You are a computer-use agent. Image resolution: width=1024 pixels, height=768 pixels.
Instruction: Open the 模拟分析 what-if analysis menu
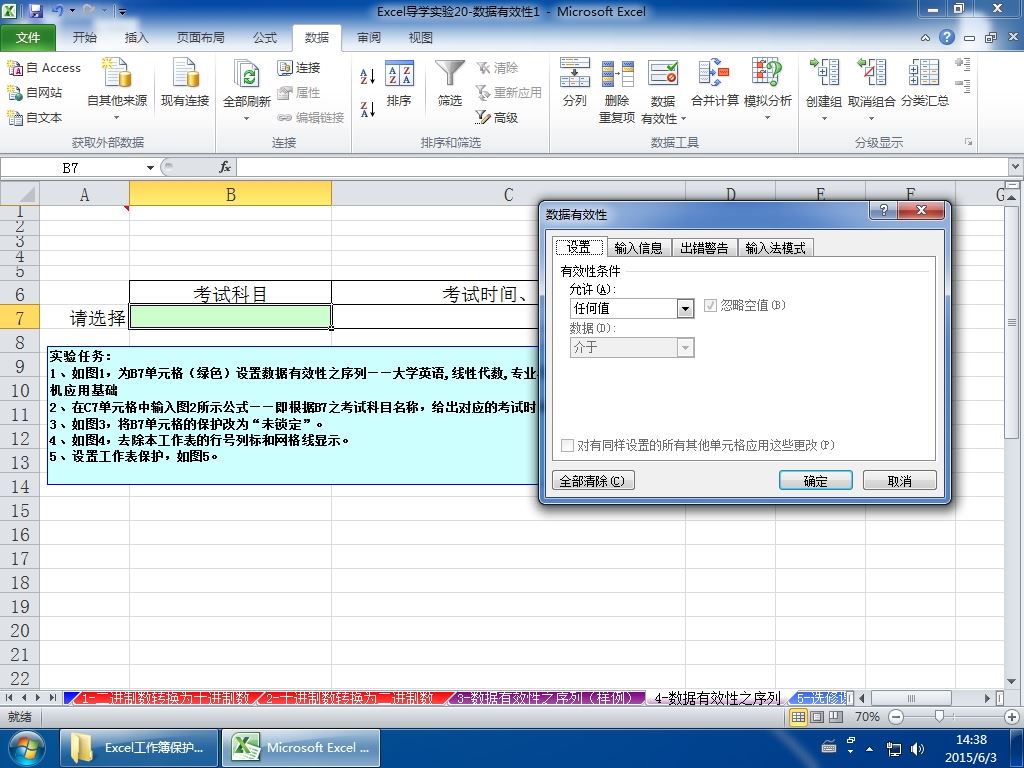pos(767,90)
